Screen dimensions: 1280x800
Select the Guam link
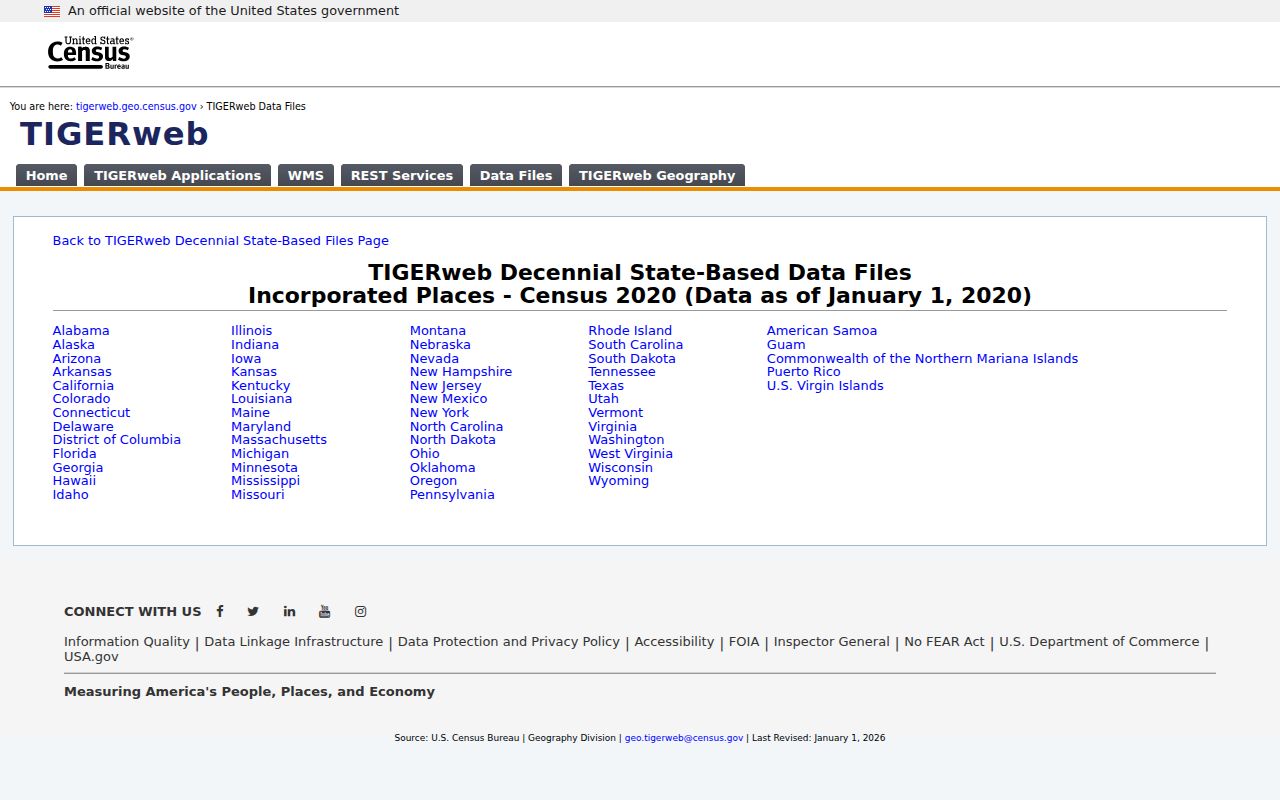[786, 345]
